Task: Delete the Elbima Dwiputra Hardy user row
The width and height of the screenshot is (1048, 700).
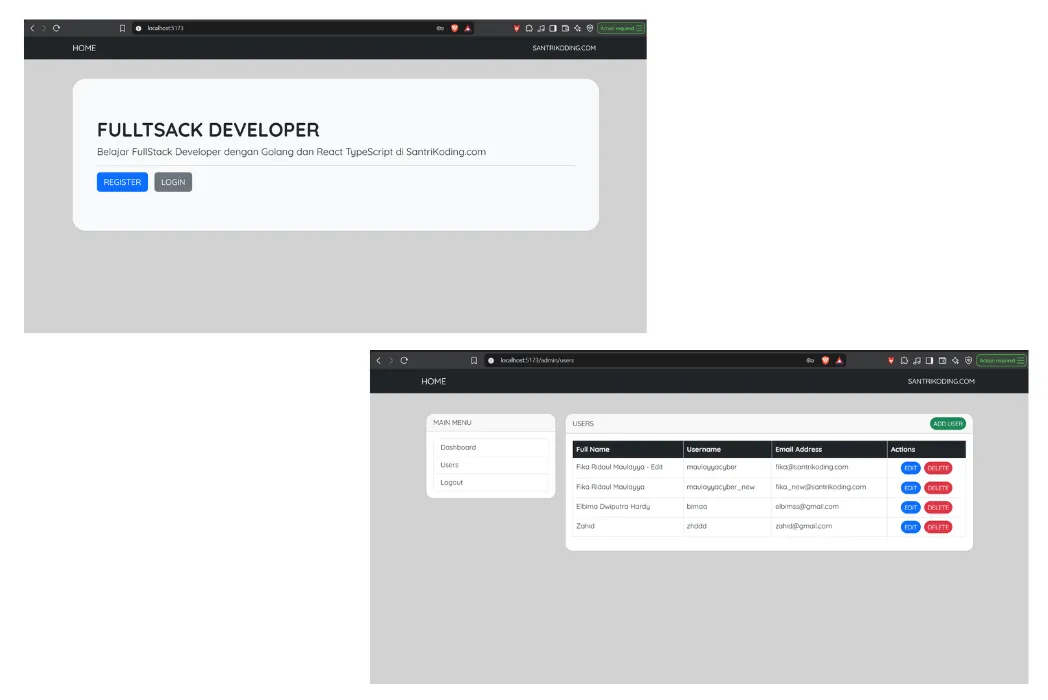Action: [938, 507]
